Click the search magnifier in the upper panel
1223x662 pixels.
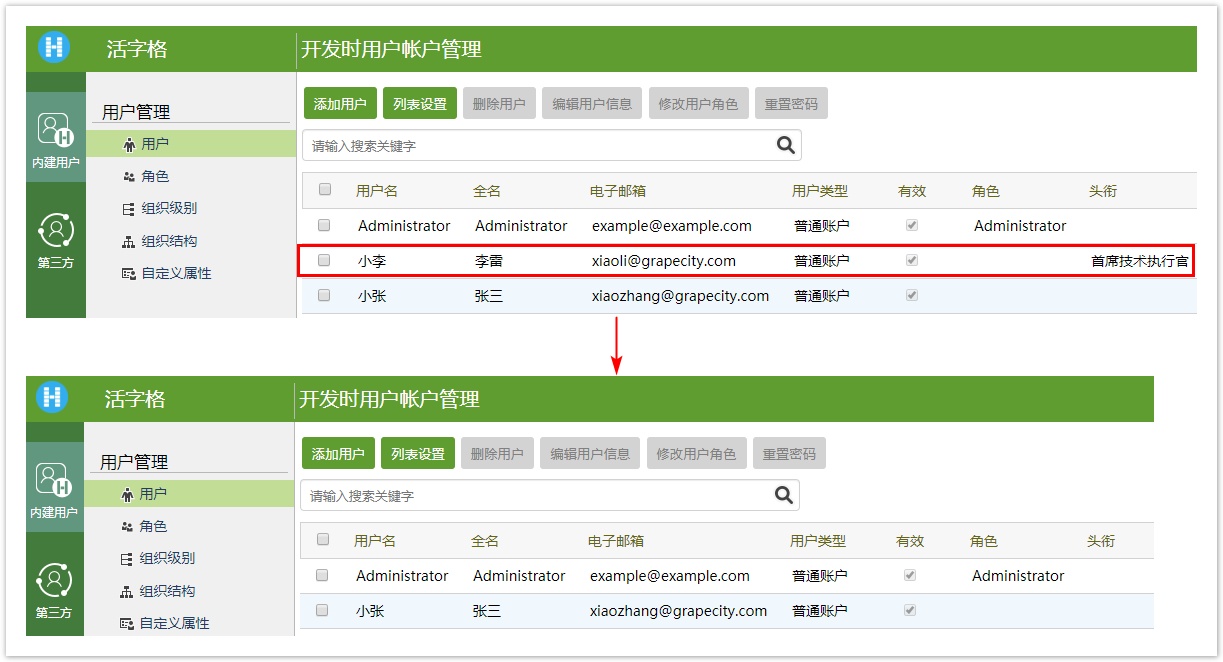tap(786, 145)
